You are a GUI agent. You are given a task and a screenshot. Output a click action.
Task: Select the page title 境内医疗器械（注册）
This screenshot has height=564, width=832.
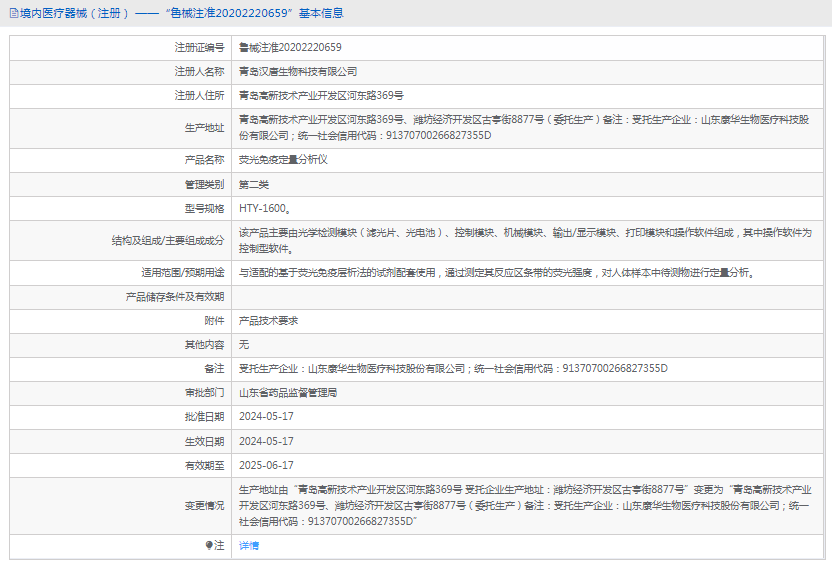[x=74, y=13]
